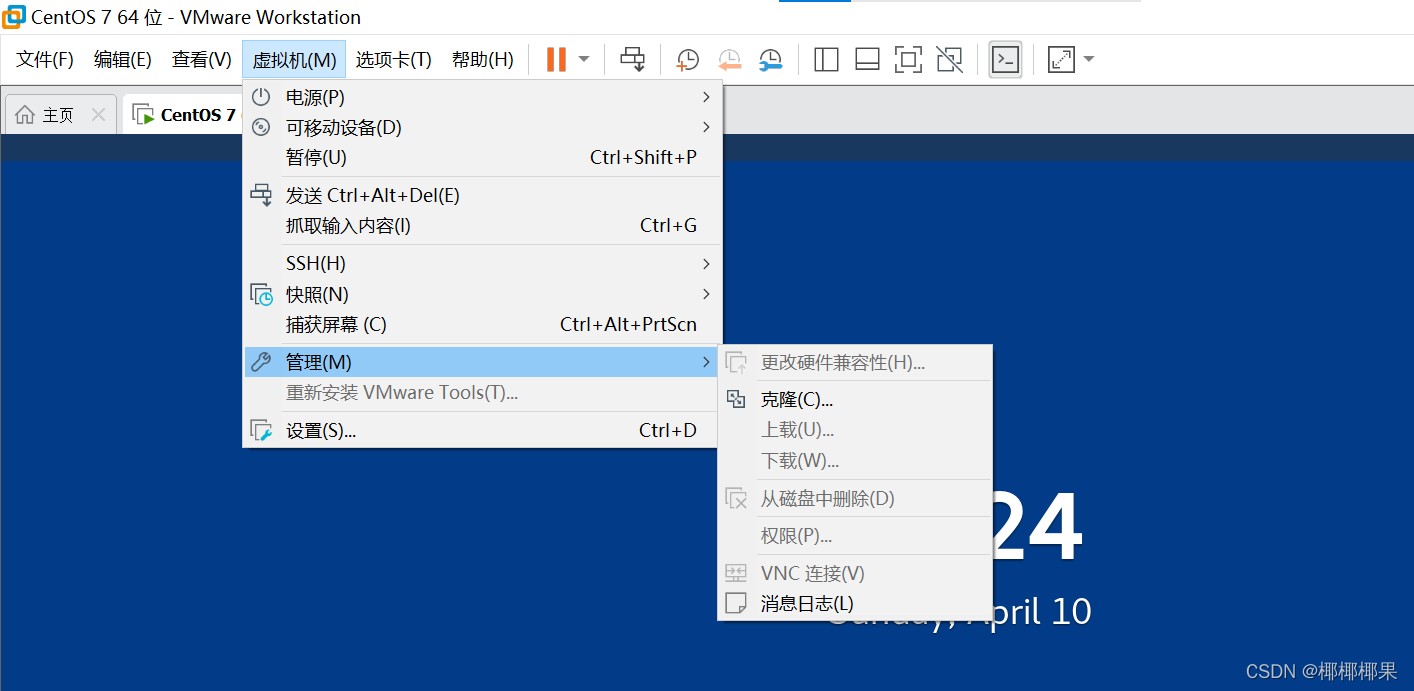Expand the 快照(N) snapshot submenu

(482, 294)
